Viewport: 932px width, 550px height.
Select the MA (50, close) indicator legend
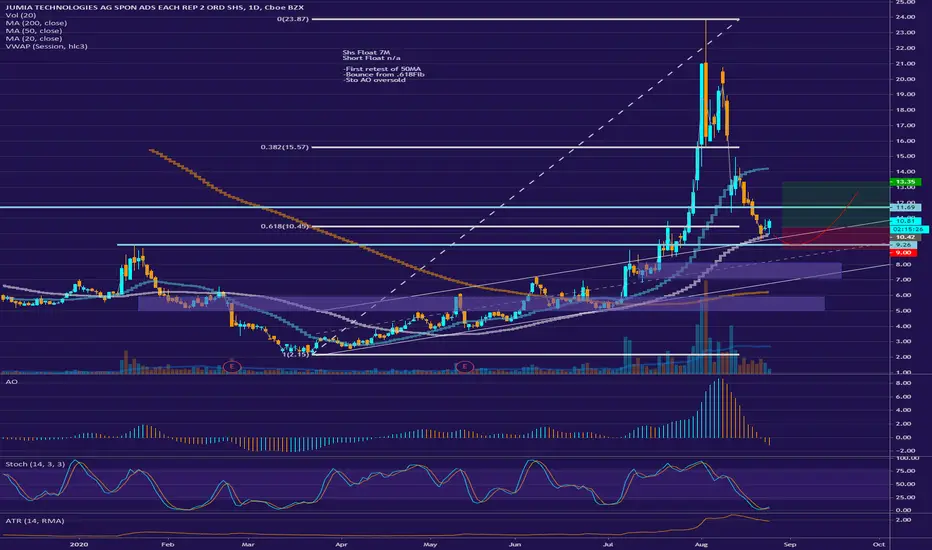(x=34, y=31)
